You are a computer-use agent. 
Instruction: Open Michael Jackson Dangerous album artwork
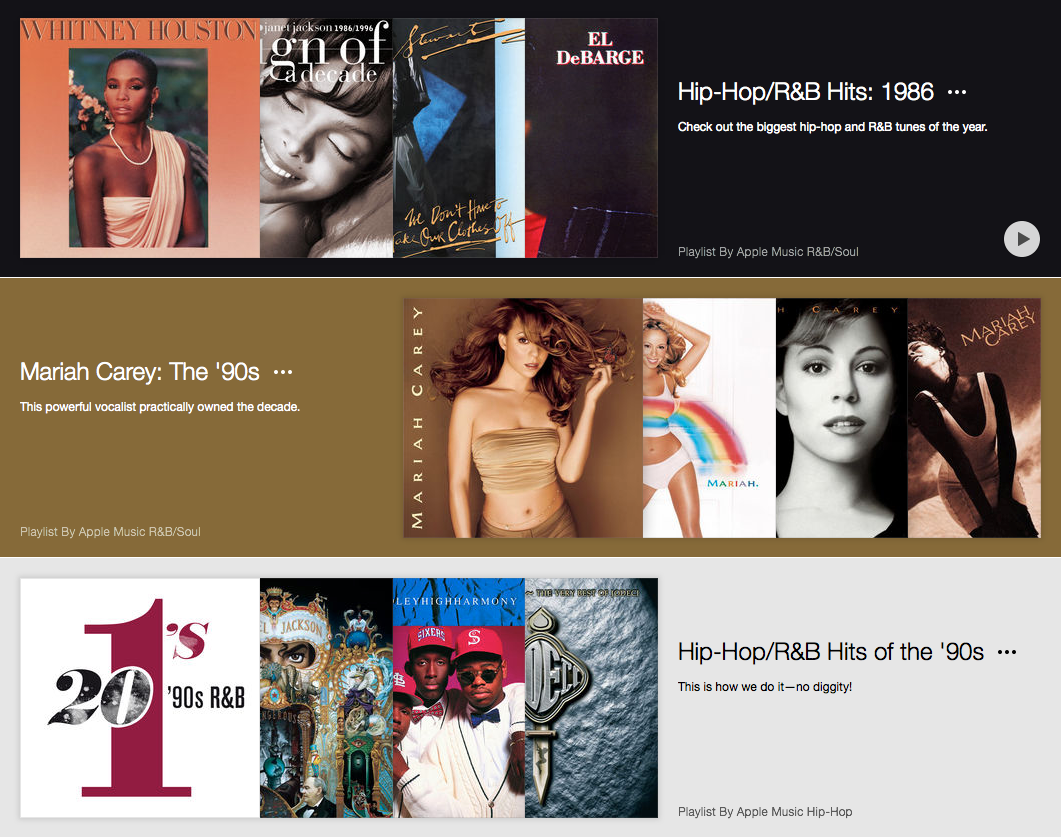[x=326, y=698]
